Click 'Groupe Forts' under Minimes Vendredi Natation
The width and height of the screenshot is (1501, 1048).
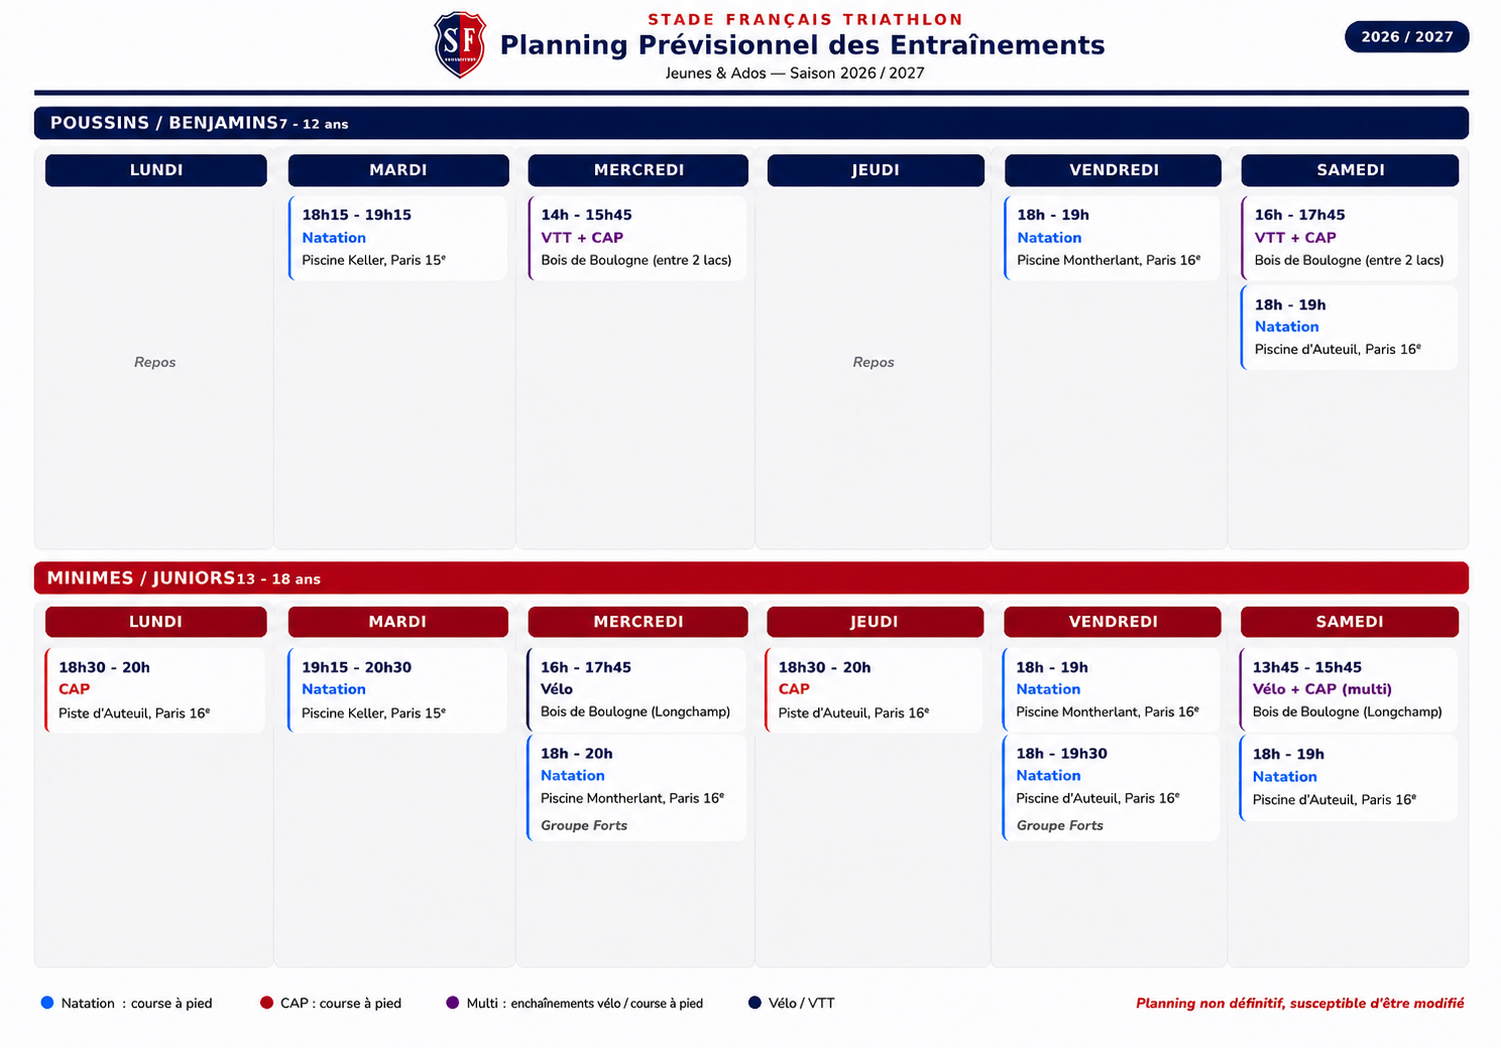[1060, 825]
